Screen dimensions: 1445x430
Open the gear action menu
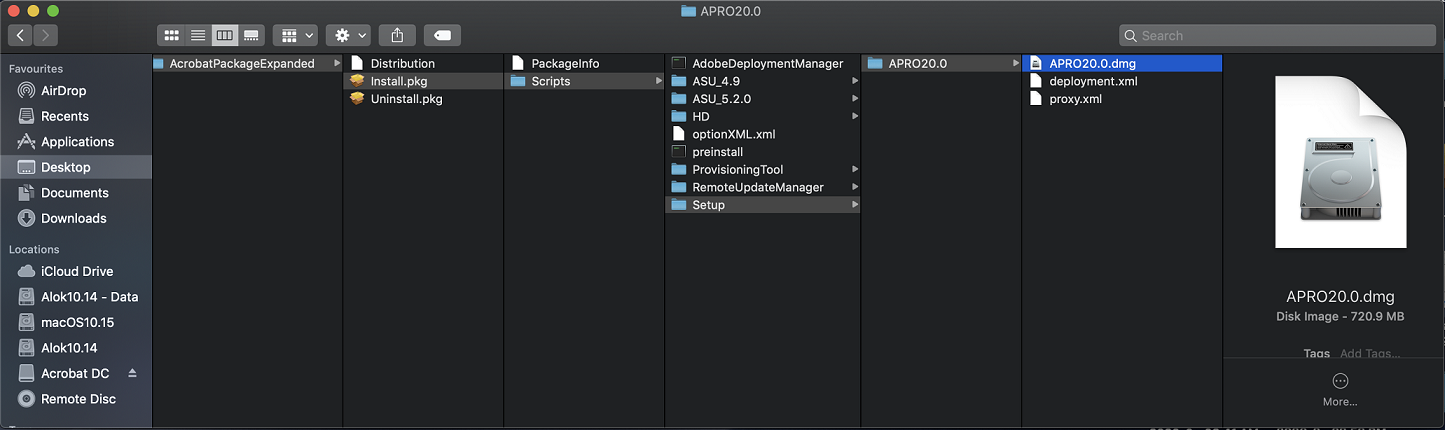[x=349, y=35]
